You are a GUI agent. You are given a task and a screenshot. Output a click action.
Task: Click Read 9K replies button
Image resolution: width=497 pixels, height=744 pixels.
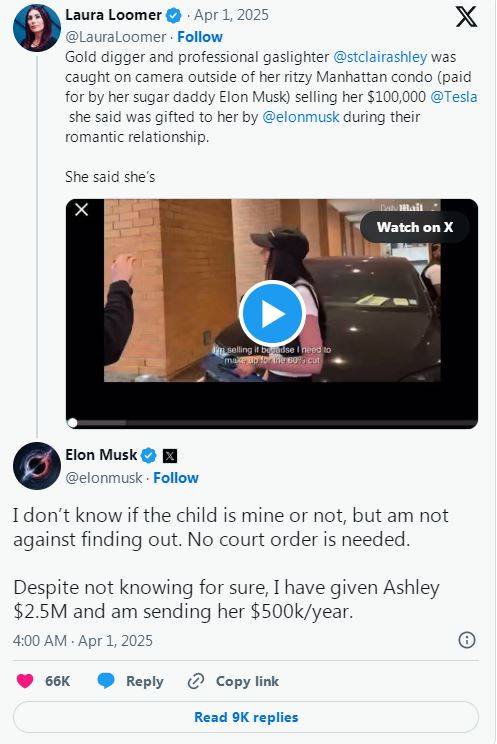(246, 717)
